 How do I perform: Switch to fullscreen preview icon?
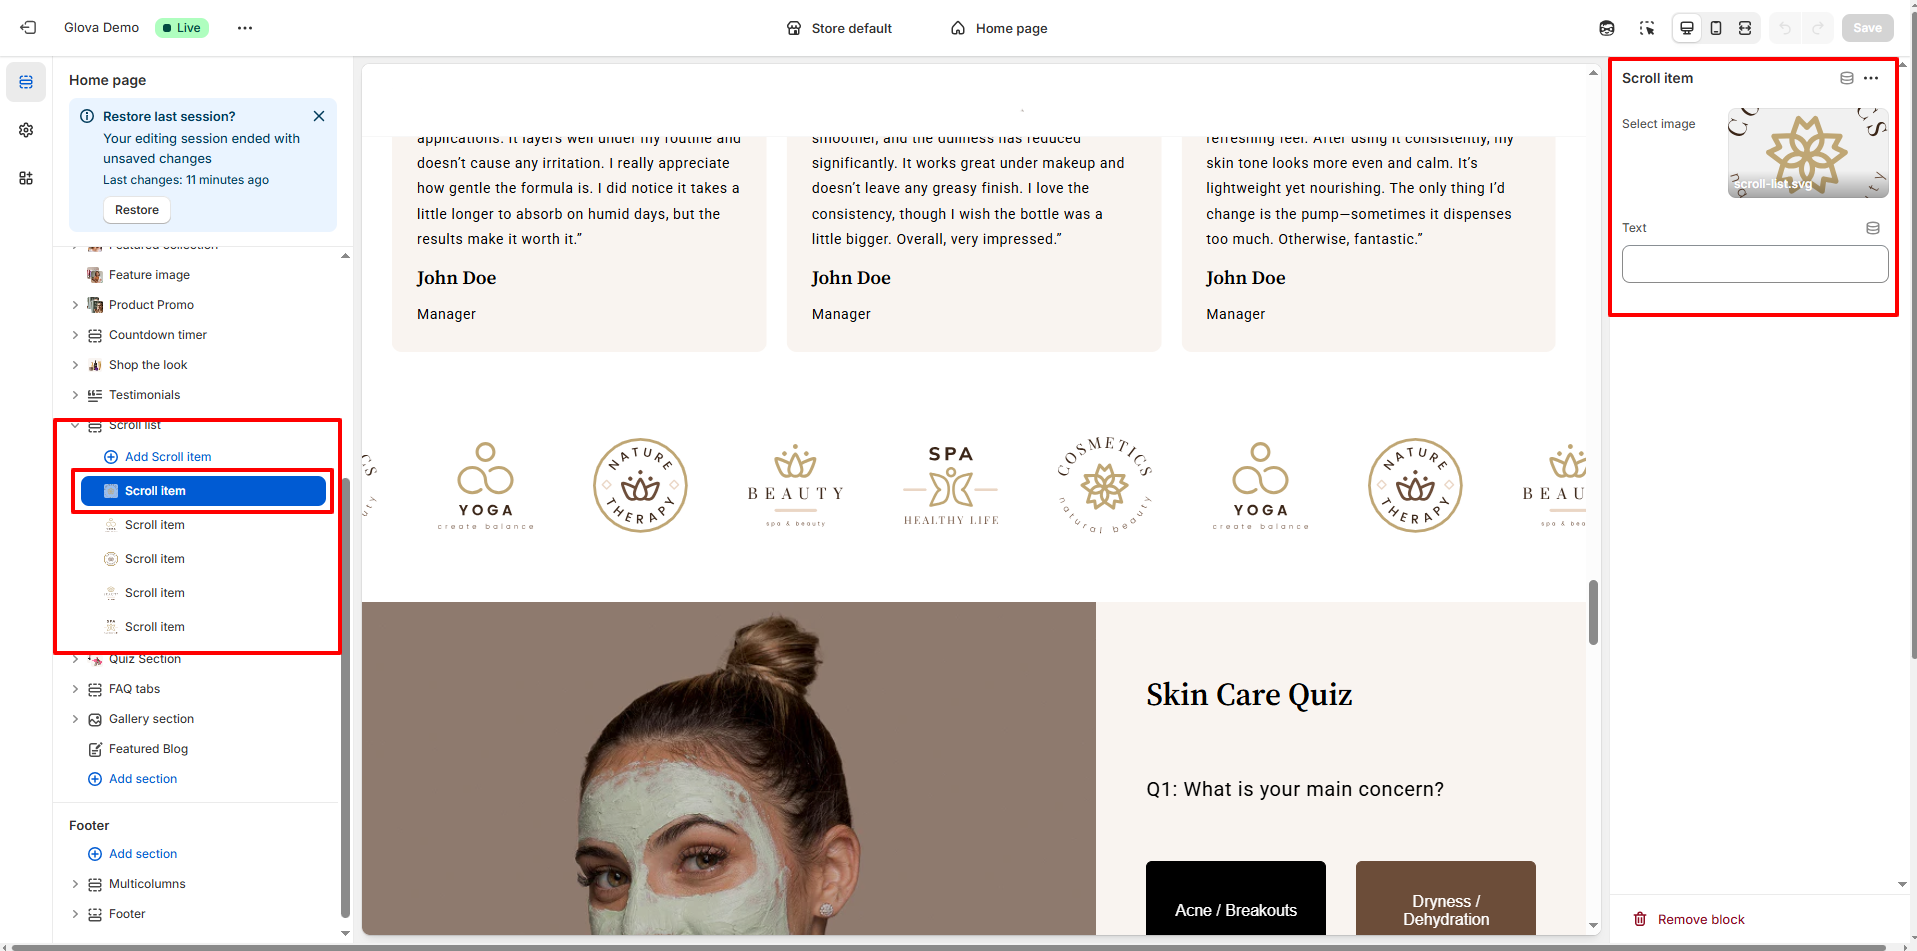tap(1745, 28)
